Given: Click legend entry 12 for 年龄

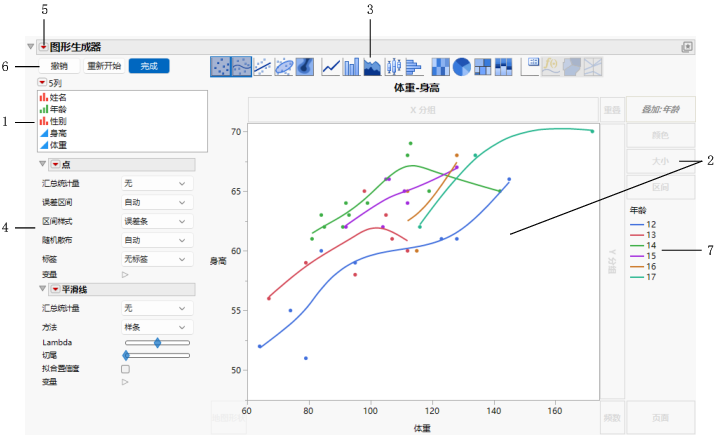Looking at the screenshot, I should click(x=643, y=225).
